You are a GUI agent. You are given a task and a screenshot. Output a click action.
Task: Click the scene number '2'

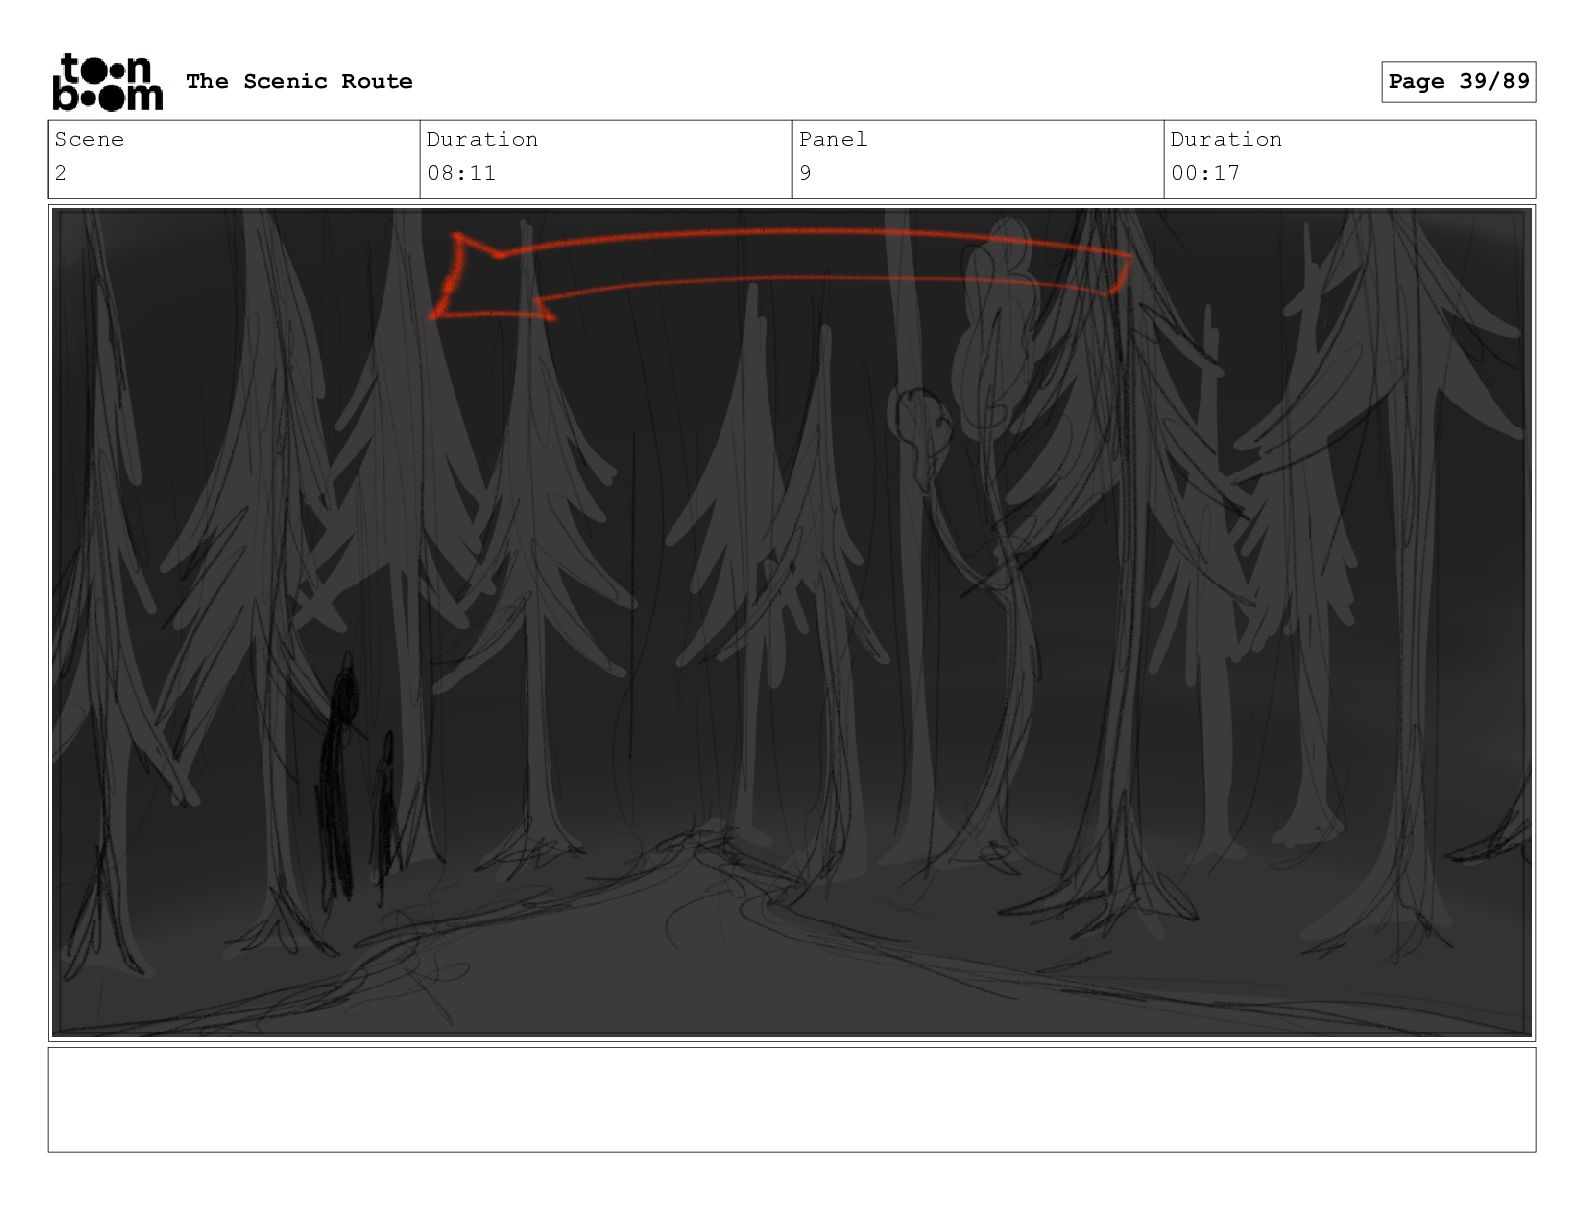61,173
